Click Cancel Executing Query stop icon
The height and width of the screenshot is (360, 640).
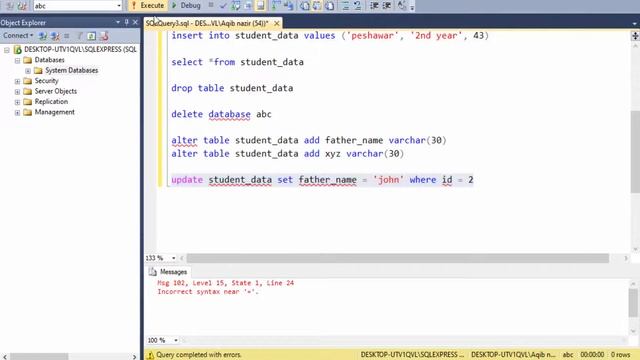pos(211,6)
